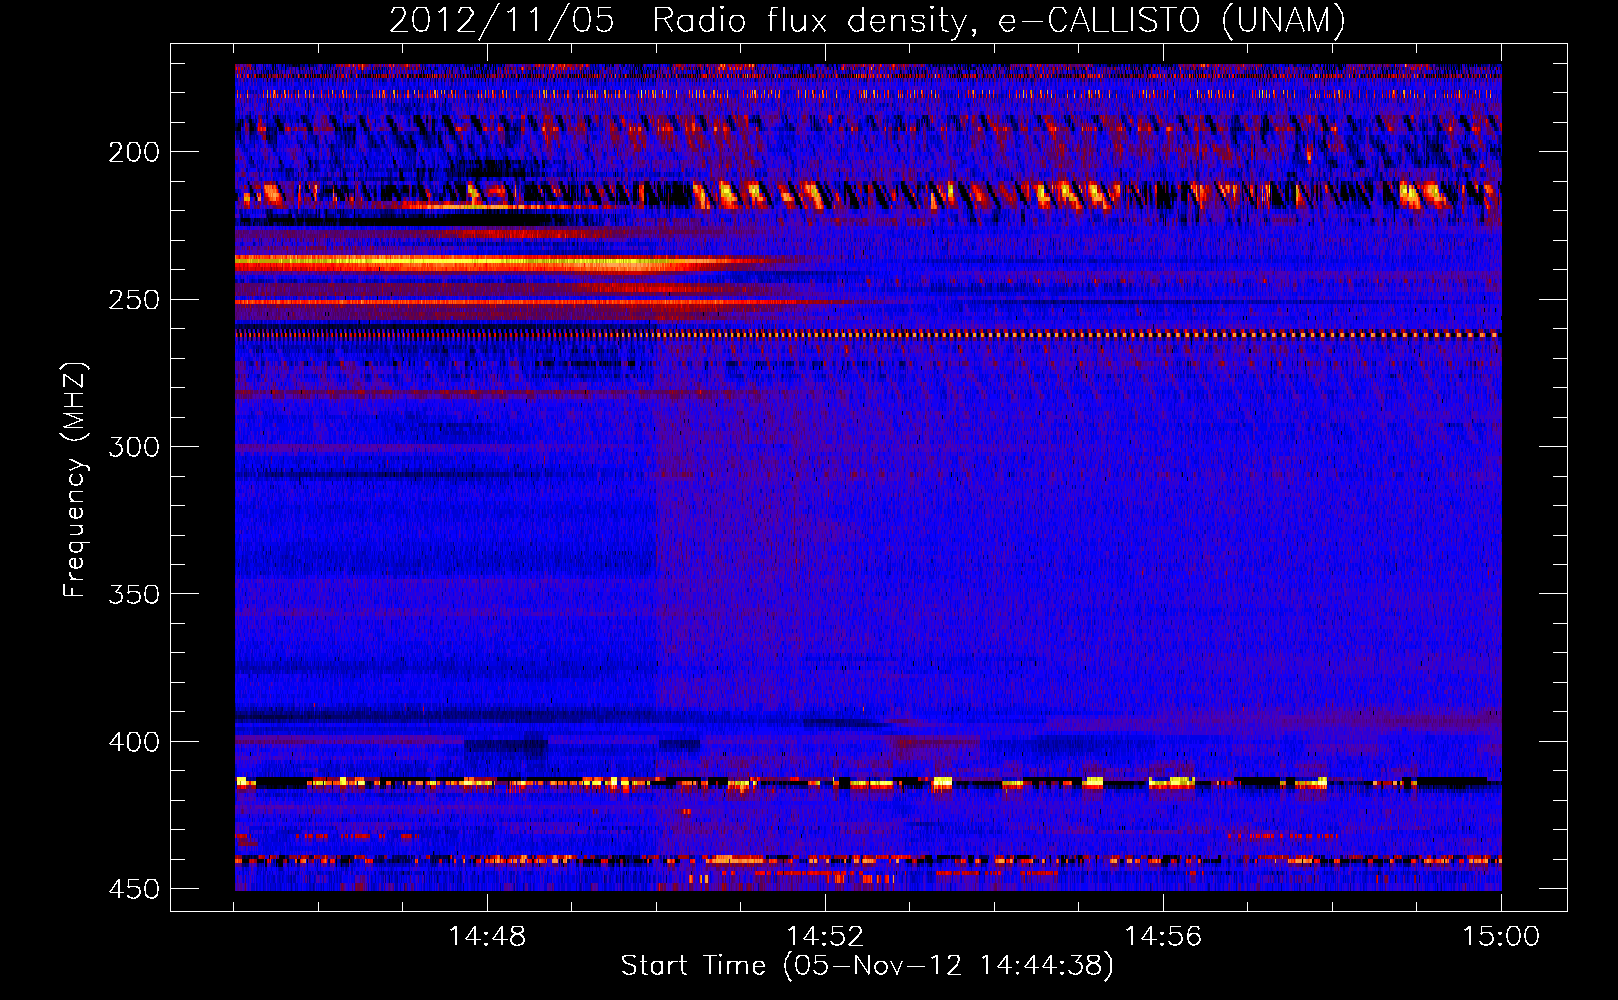1618x1000 pixels.
Task: Click the 350 frequency tick label
Action: (133, 594)
